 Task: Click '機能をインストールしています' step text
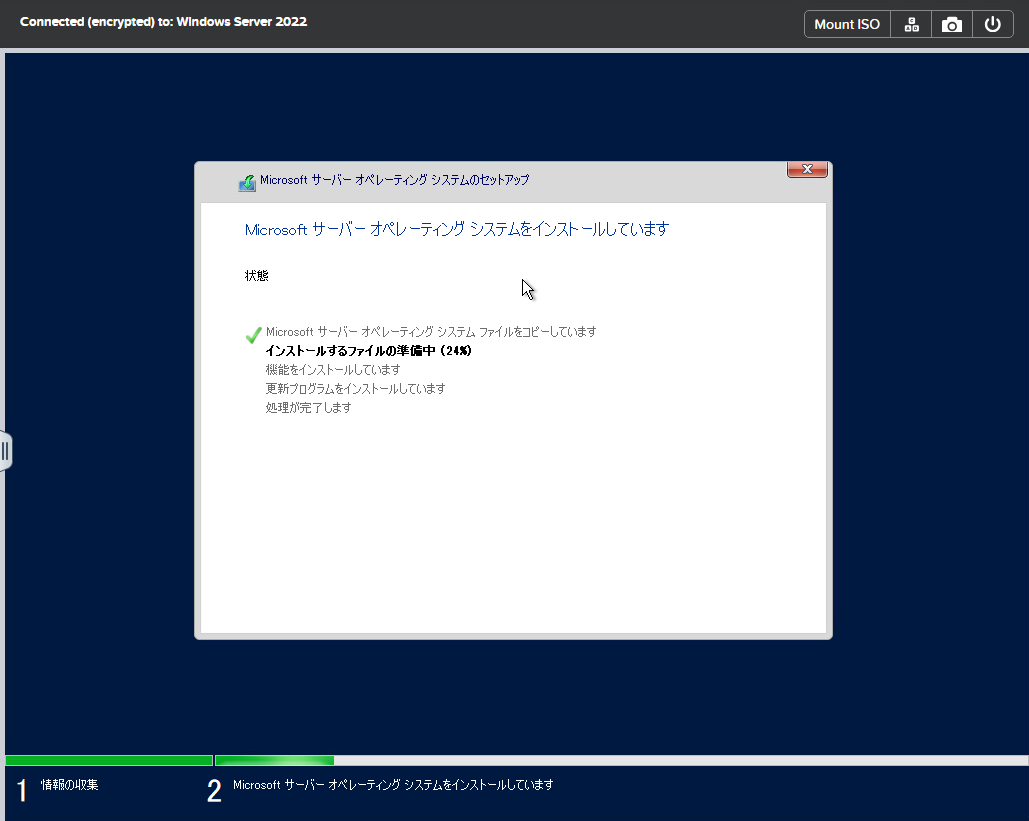click(333, 369)
